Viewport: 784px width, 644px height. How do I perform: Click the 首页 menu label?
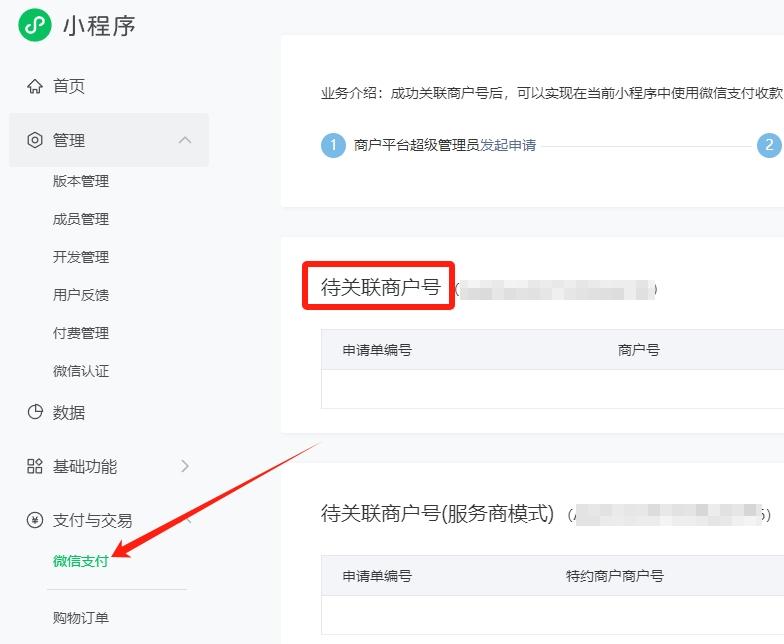coord(69,86)
